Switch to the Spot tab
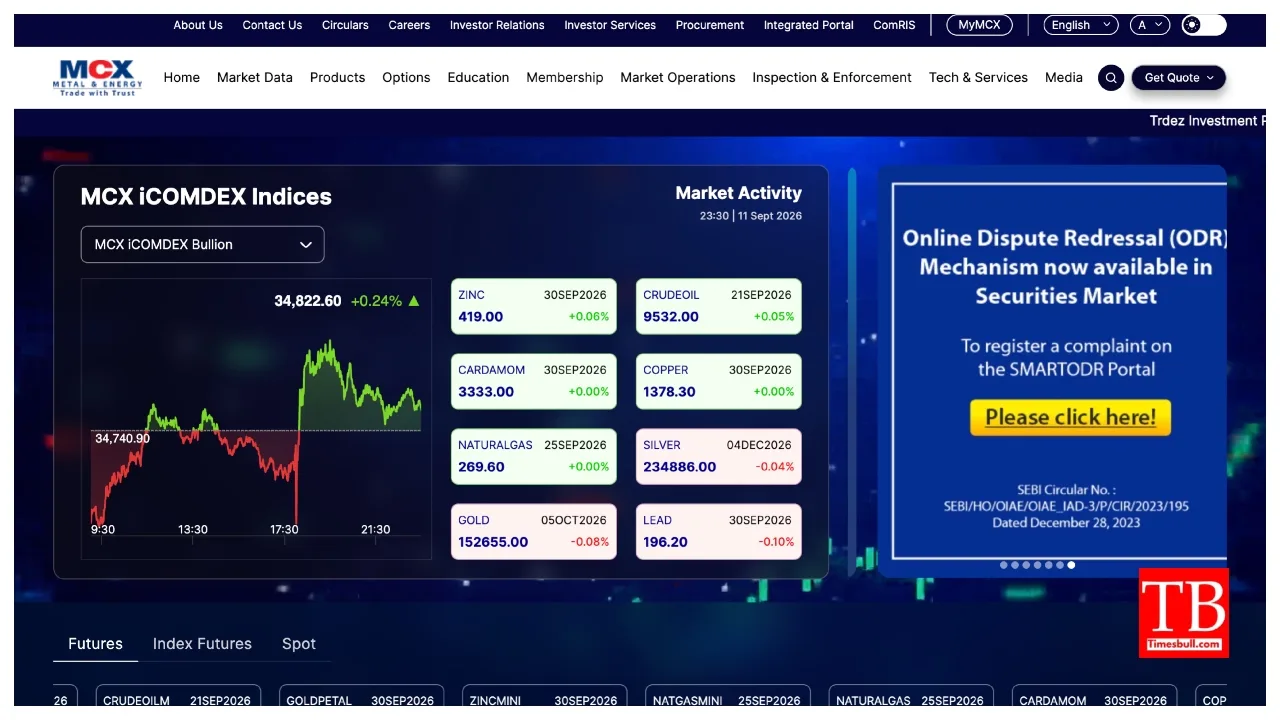This screenshot has width=1280, height=720. click(x=299, y=644)
